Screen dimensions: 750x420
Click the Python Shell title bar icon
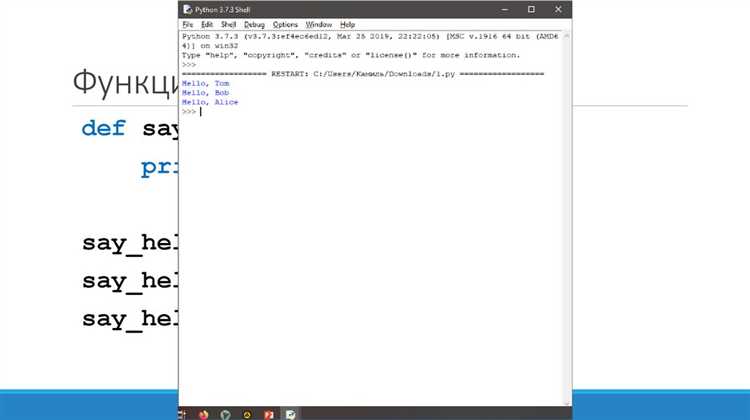[x=188, y=10]
